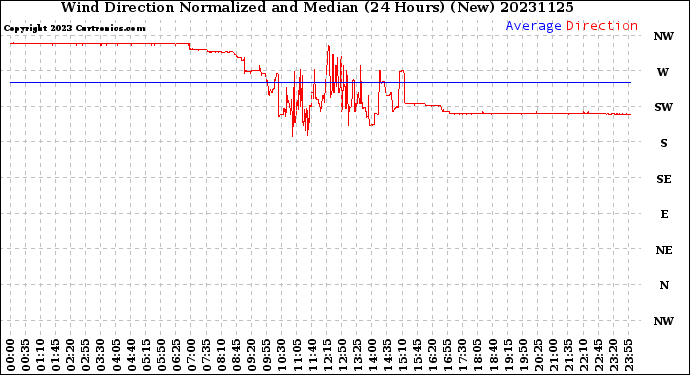
Task: Click the red direction line's peak near 12:15
Action: coord(328,46)
